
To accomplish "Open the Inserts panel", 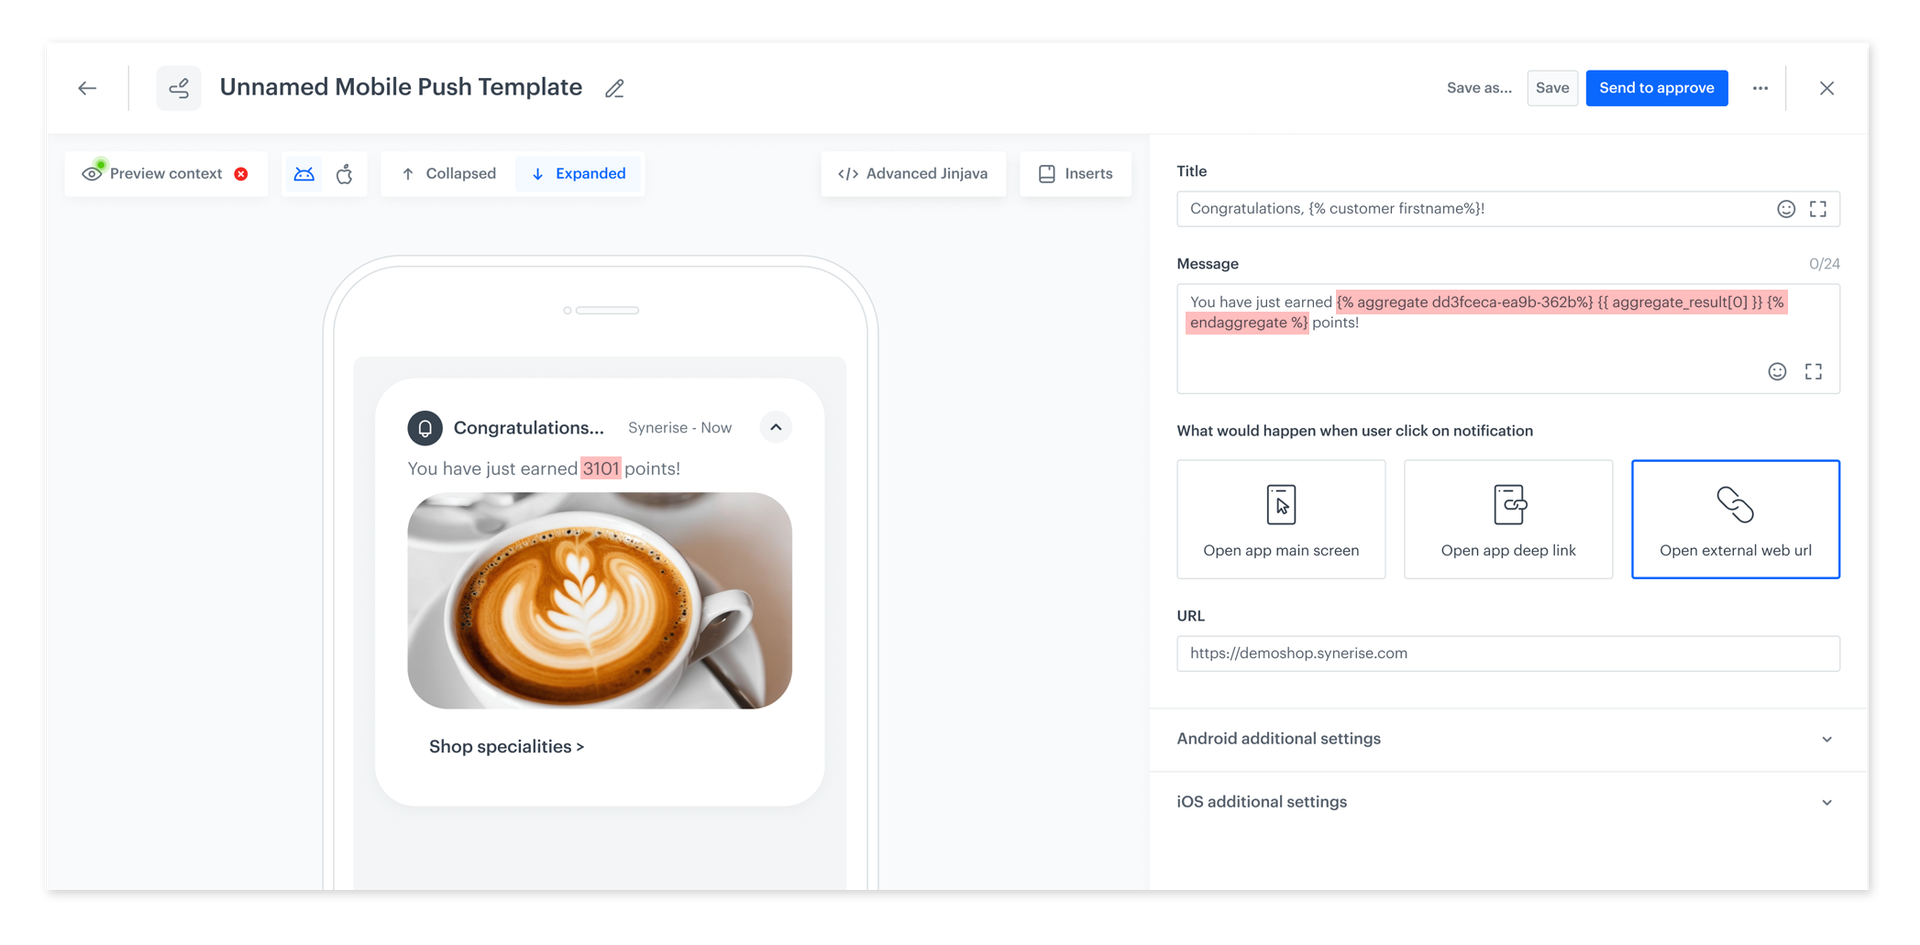I will point(1075,173).
